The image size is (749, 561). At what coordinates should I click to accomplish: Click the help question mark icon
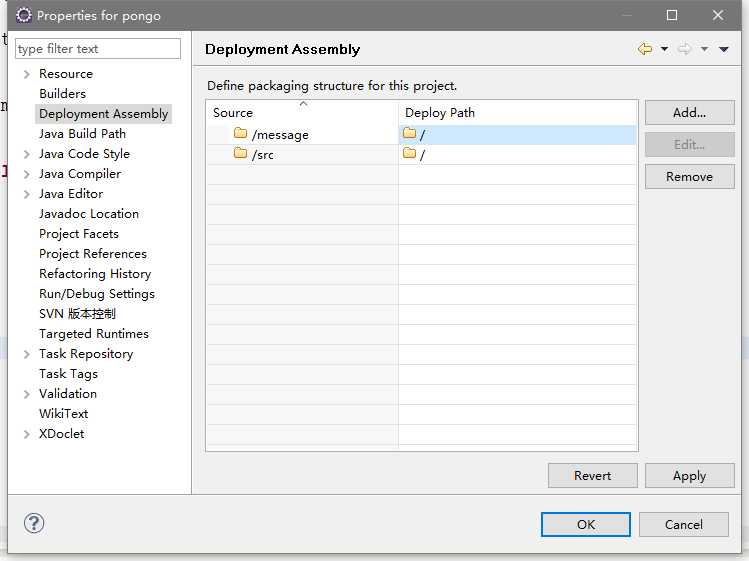click(34, 523)
